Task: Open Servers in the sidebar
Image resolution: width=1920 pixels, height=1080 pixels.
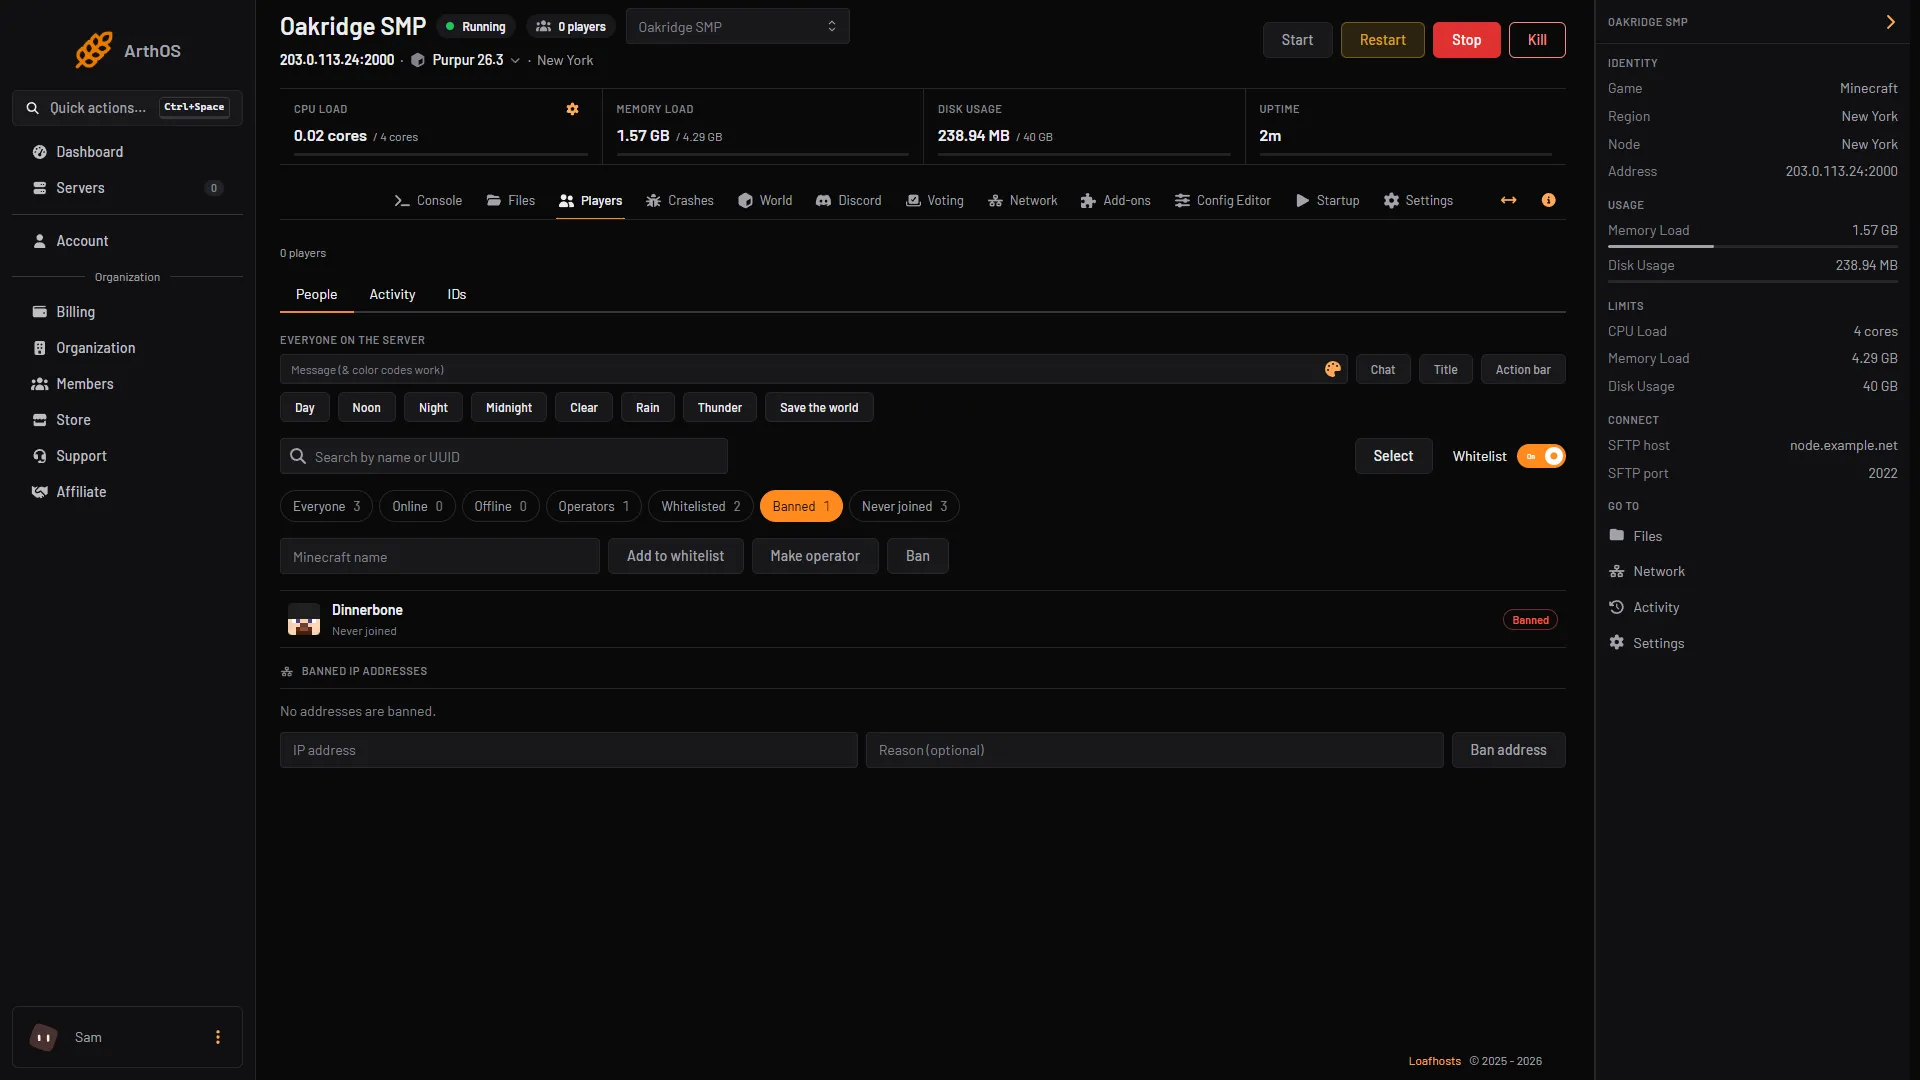Action: tap(127, 188)
